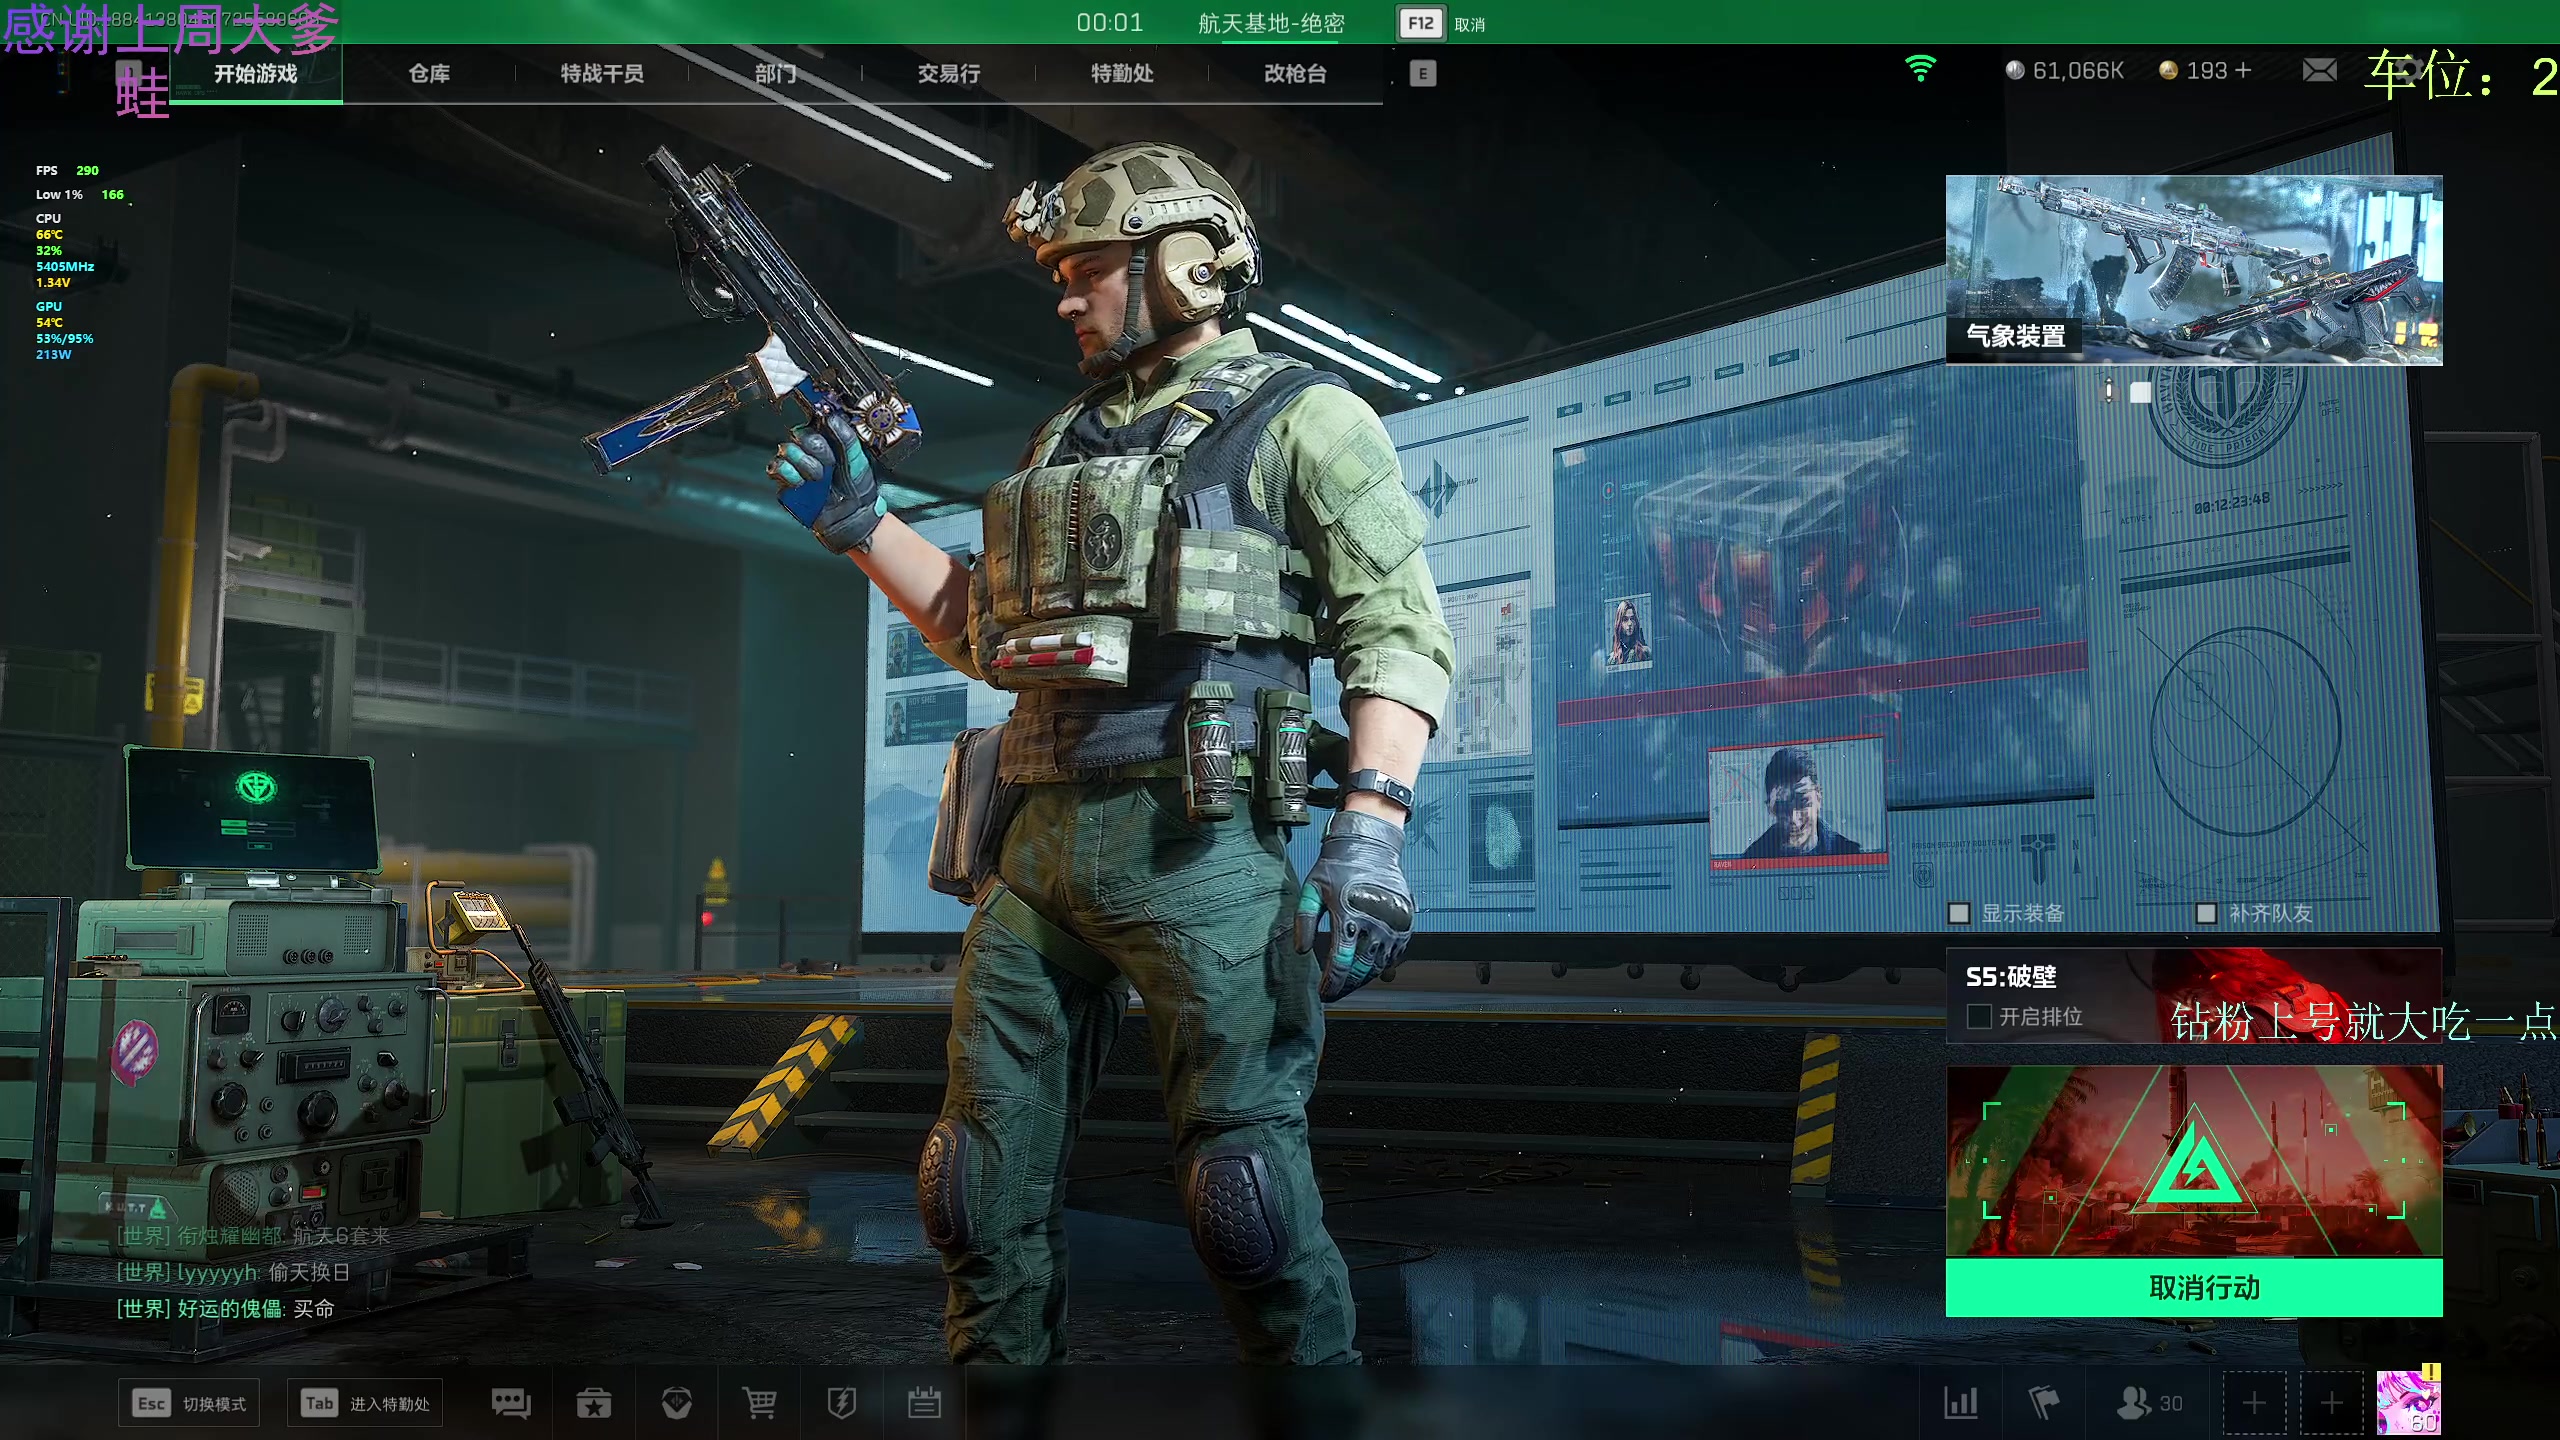Open the chat messages icon
This screenshot has height=1440, width=2560.
[x=511, y=1403]
